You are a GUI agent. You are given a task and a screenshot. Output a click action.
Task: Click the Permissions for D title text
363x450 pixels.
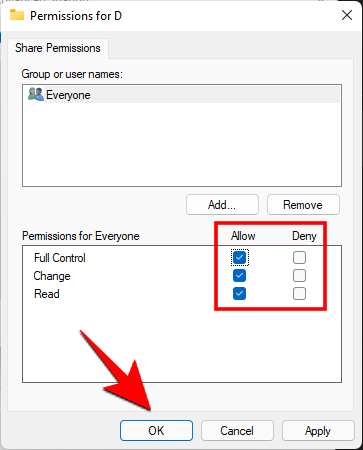76,16
